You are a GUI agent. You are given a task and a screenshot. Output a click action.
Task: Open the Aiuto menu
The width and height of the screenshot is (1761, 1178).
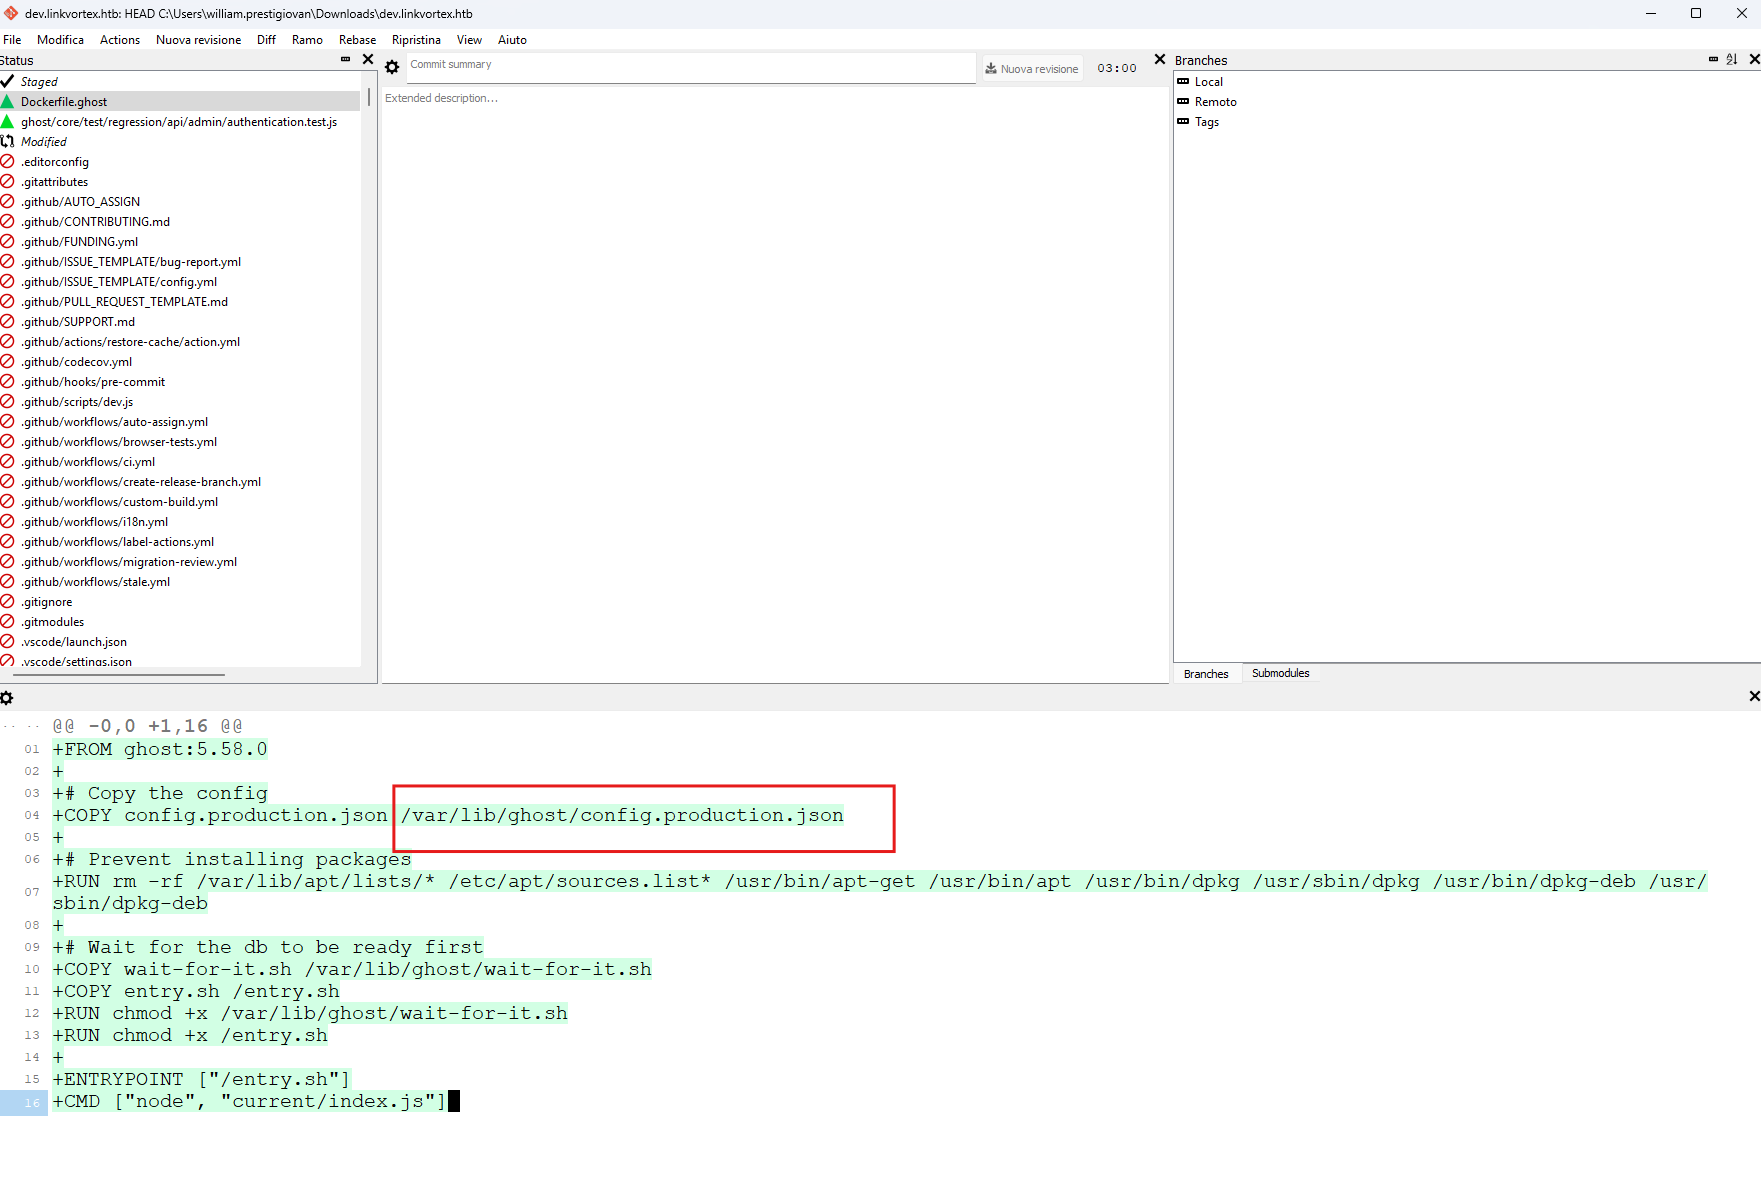(512, 40)
